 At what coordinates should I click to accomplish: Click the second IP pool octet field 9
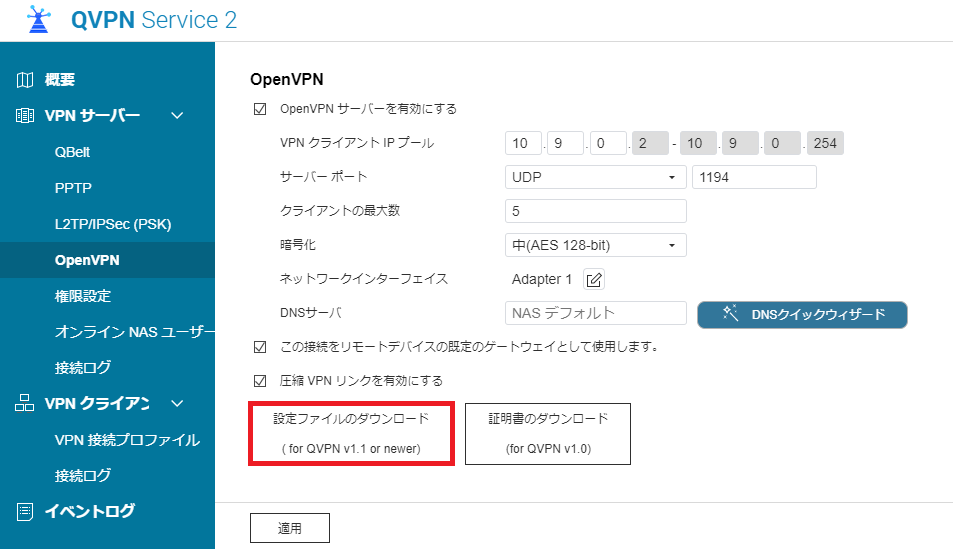[565, 143]
